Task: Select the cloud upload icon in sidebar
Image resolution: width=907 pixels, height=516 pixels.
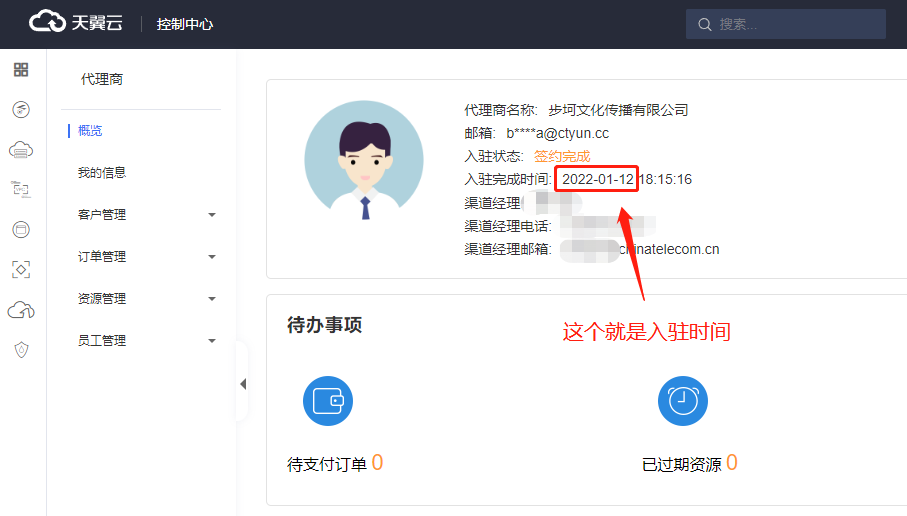Action: tap(21, 310)
